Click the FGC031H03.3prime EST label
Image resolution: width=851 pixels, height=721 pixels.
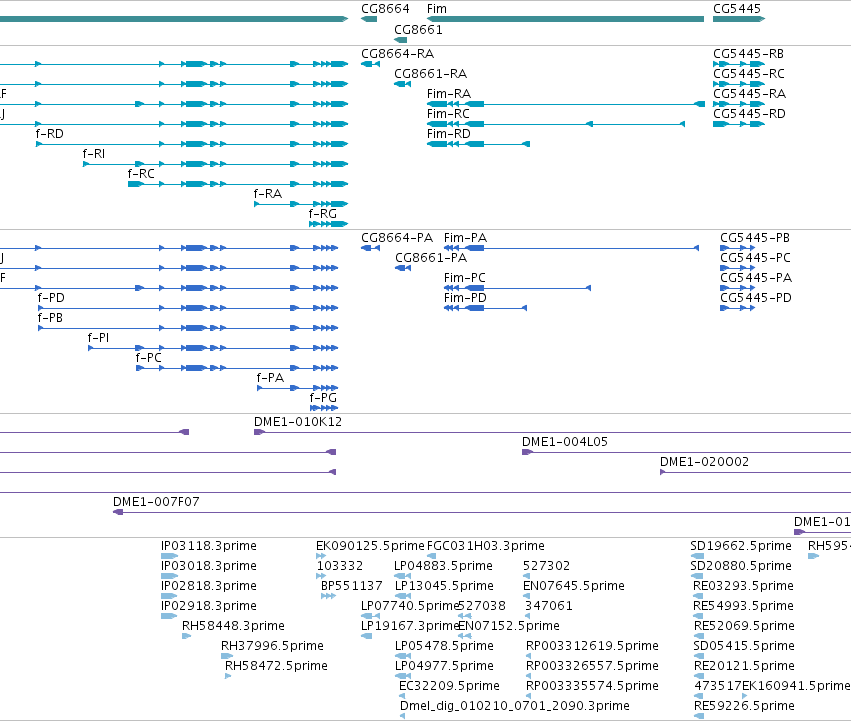[x=486, y=546]
